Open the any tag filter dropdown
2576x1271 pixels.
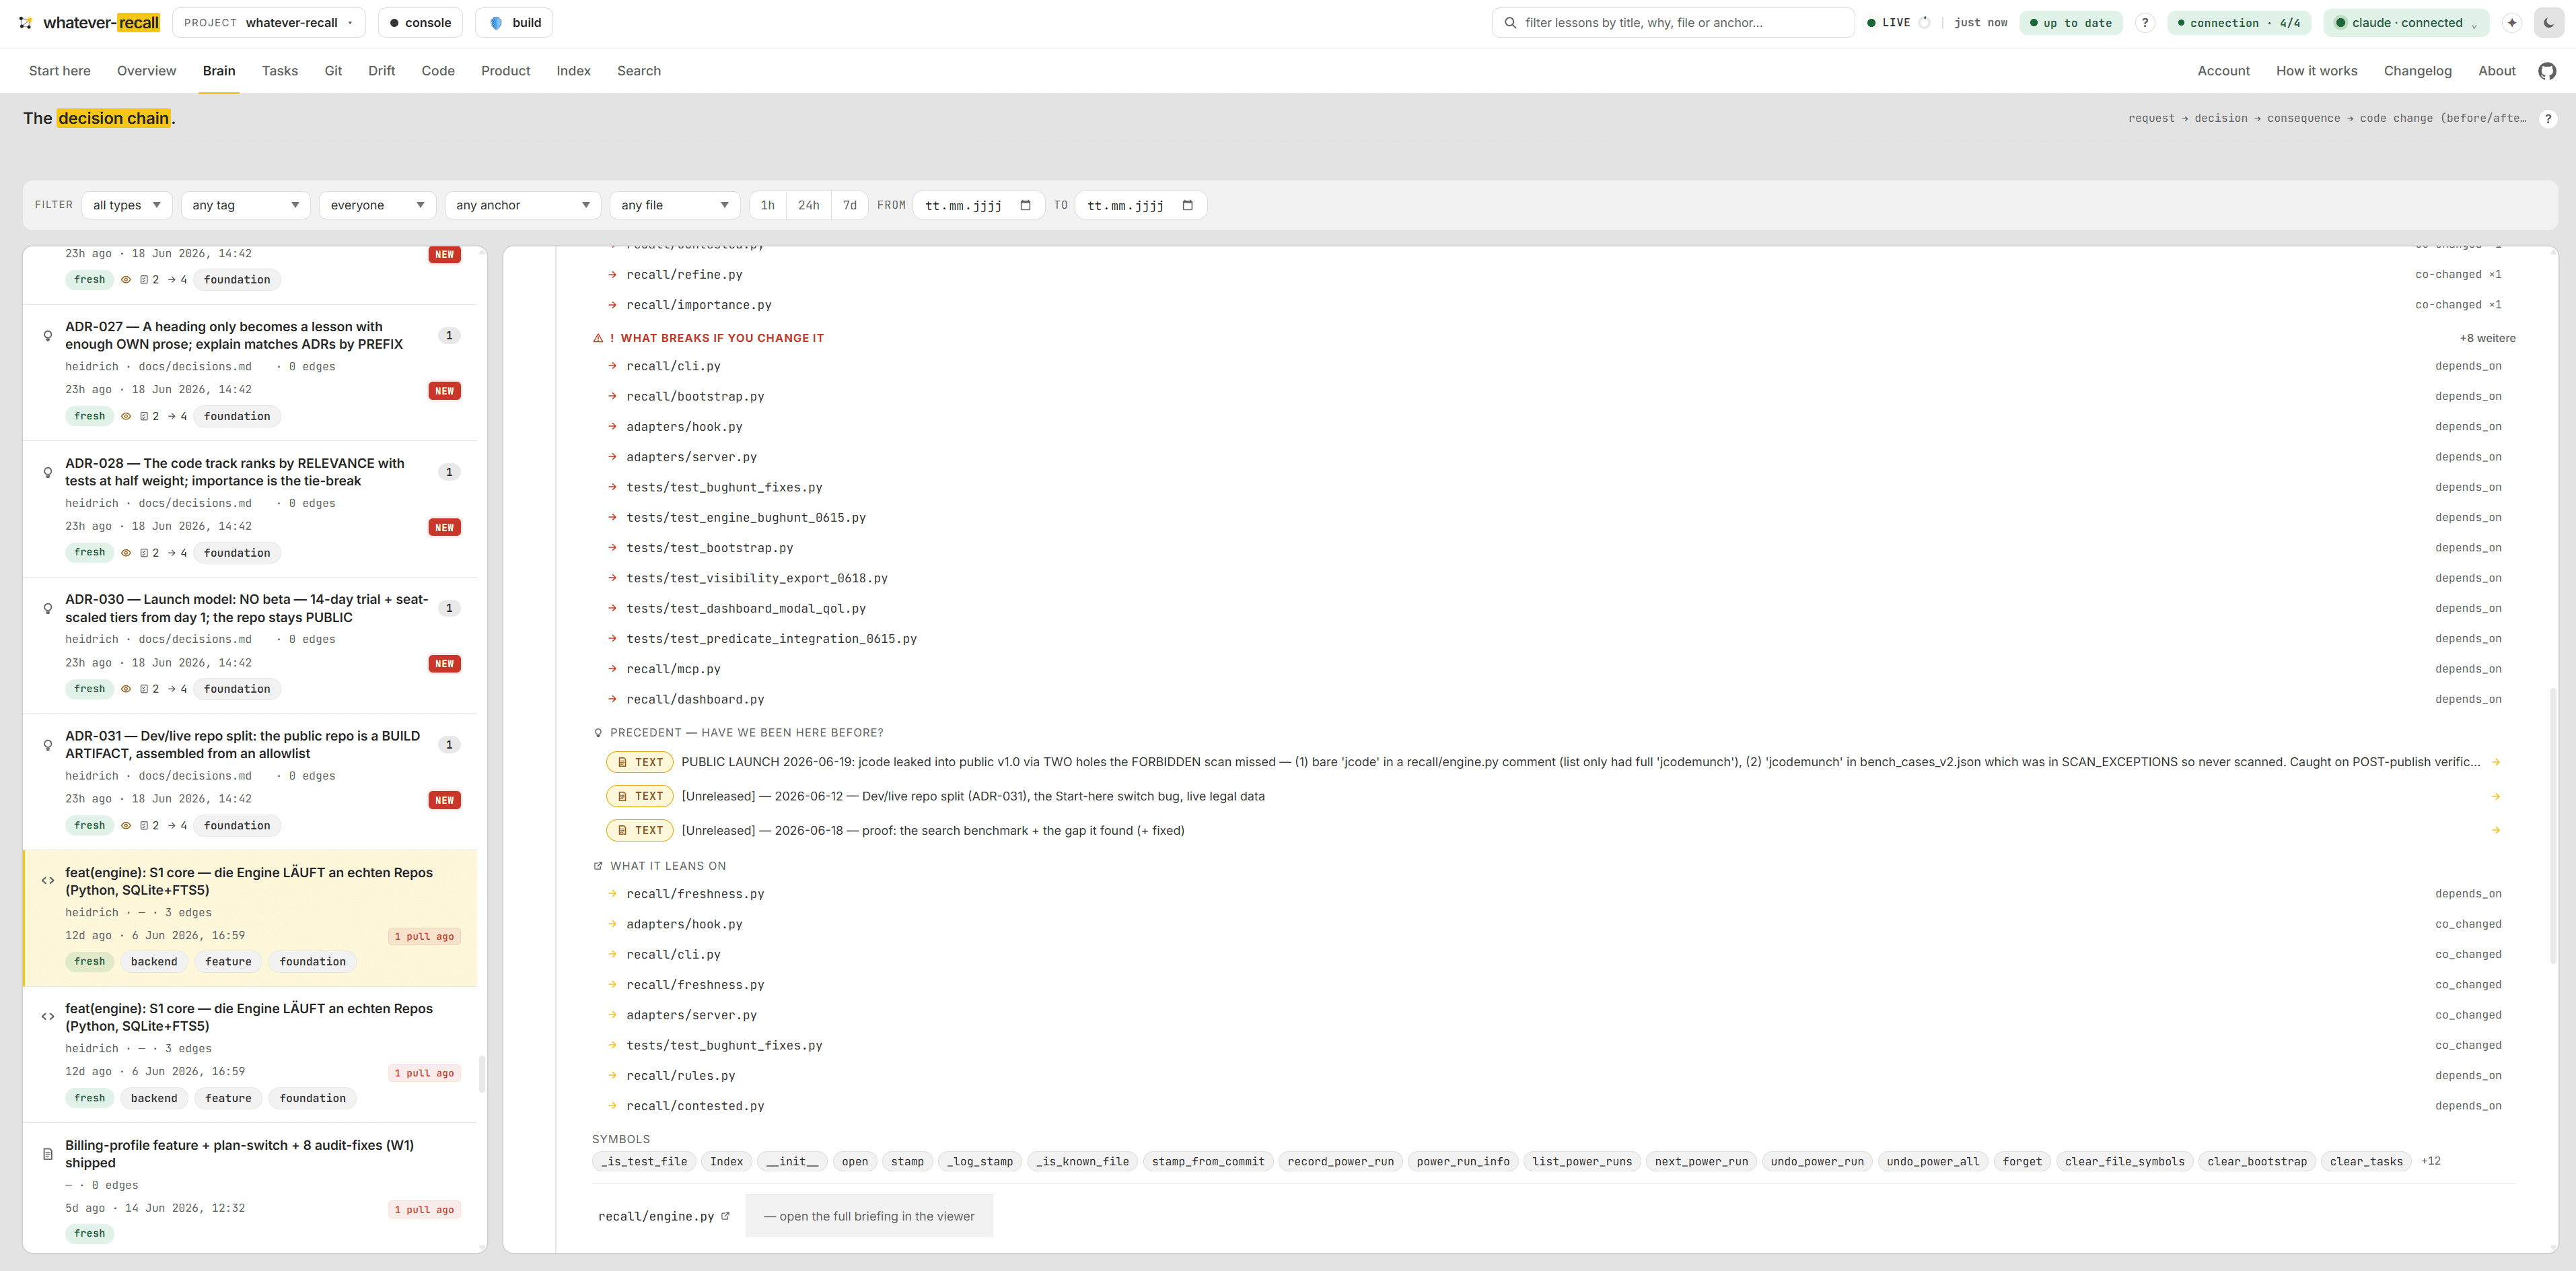(x=246, y=205)
